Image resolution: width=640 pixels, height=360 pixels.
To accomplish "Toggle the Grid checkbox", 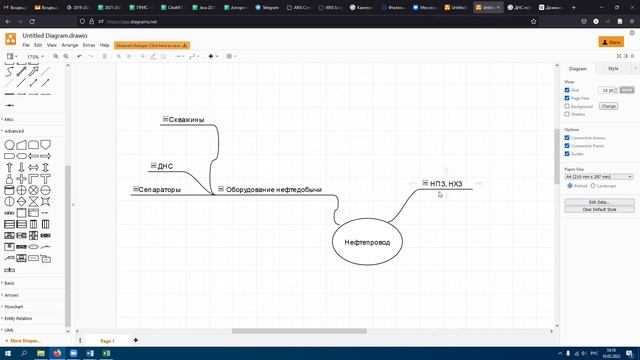I will click(x=567, y=90).
